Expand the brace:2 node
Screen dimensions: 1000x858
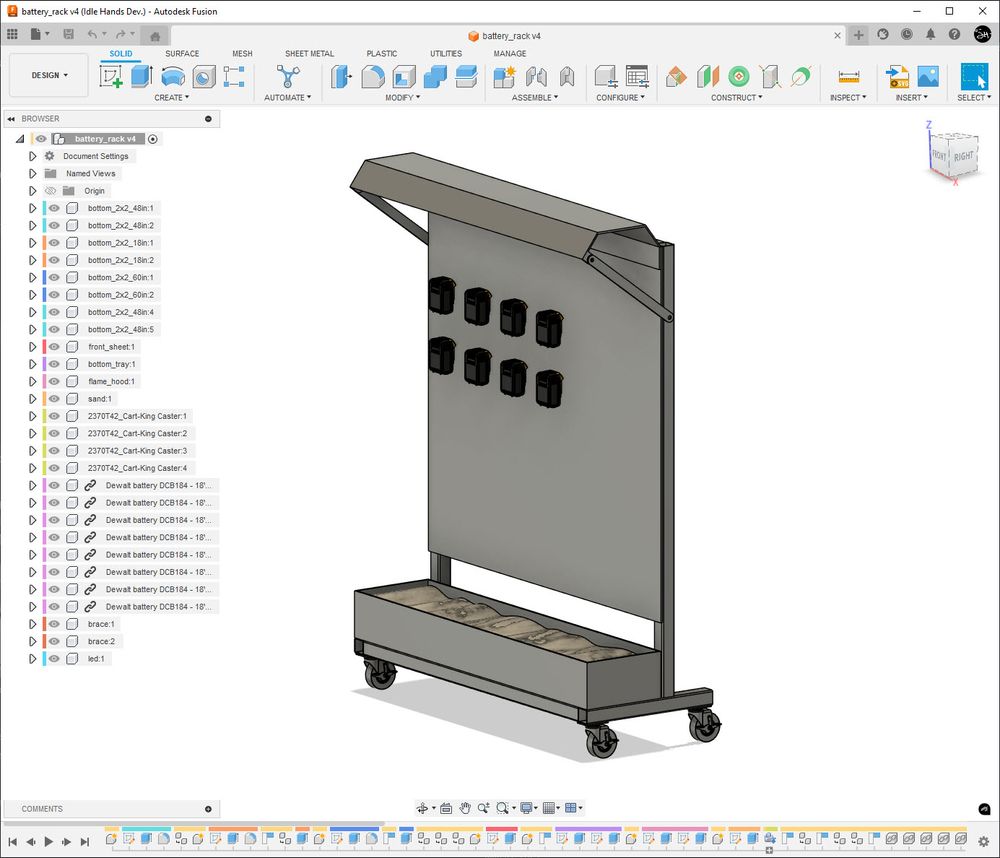tap(33, 641)
